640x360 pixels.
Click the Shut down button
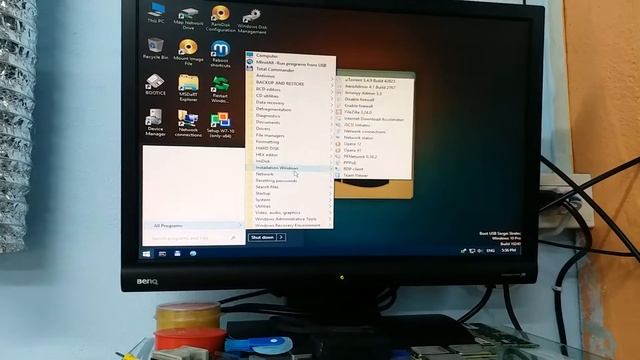click(262, 237)
